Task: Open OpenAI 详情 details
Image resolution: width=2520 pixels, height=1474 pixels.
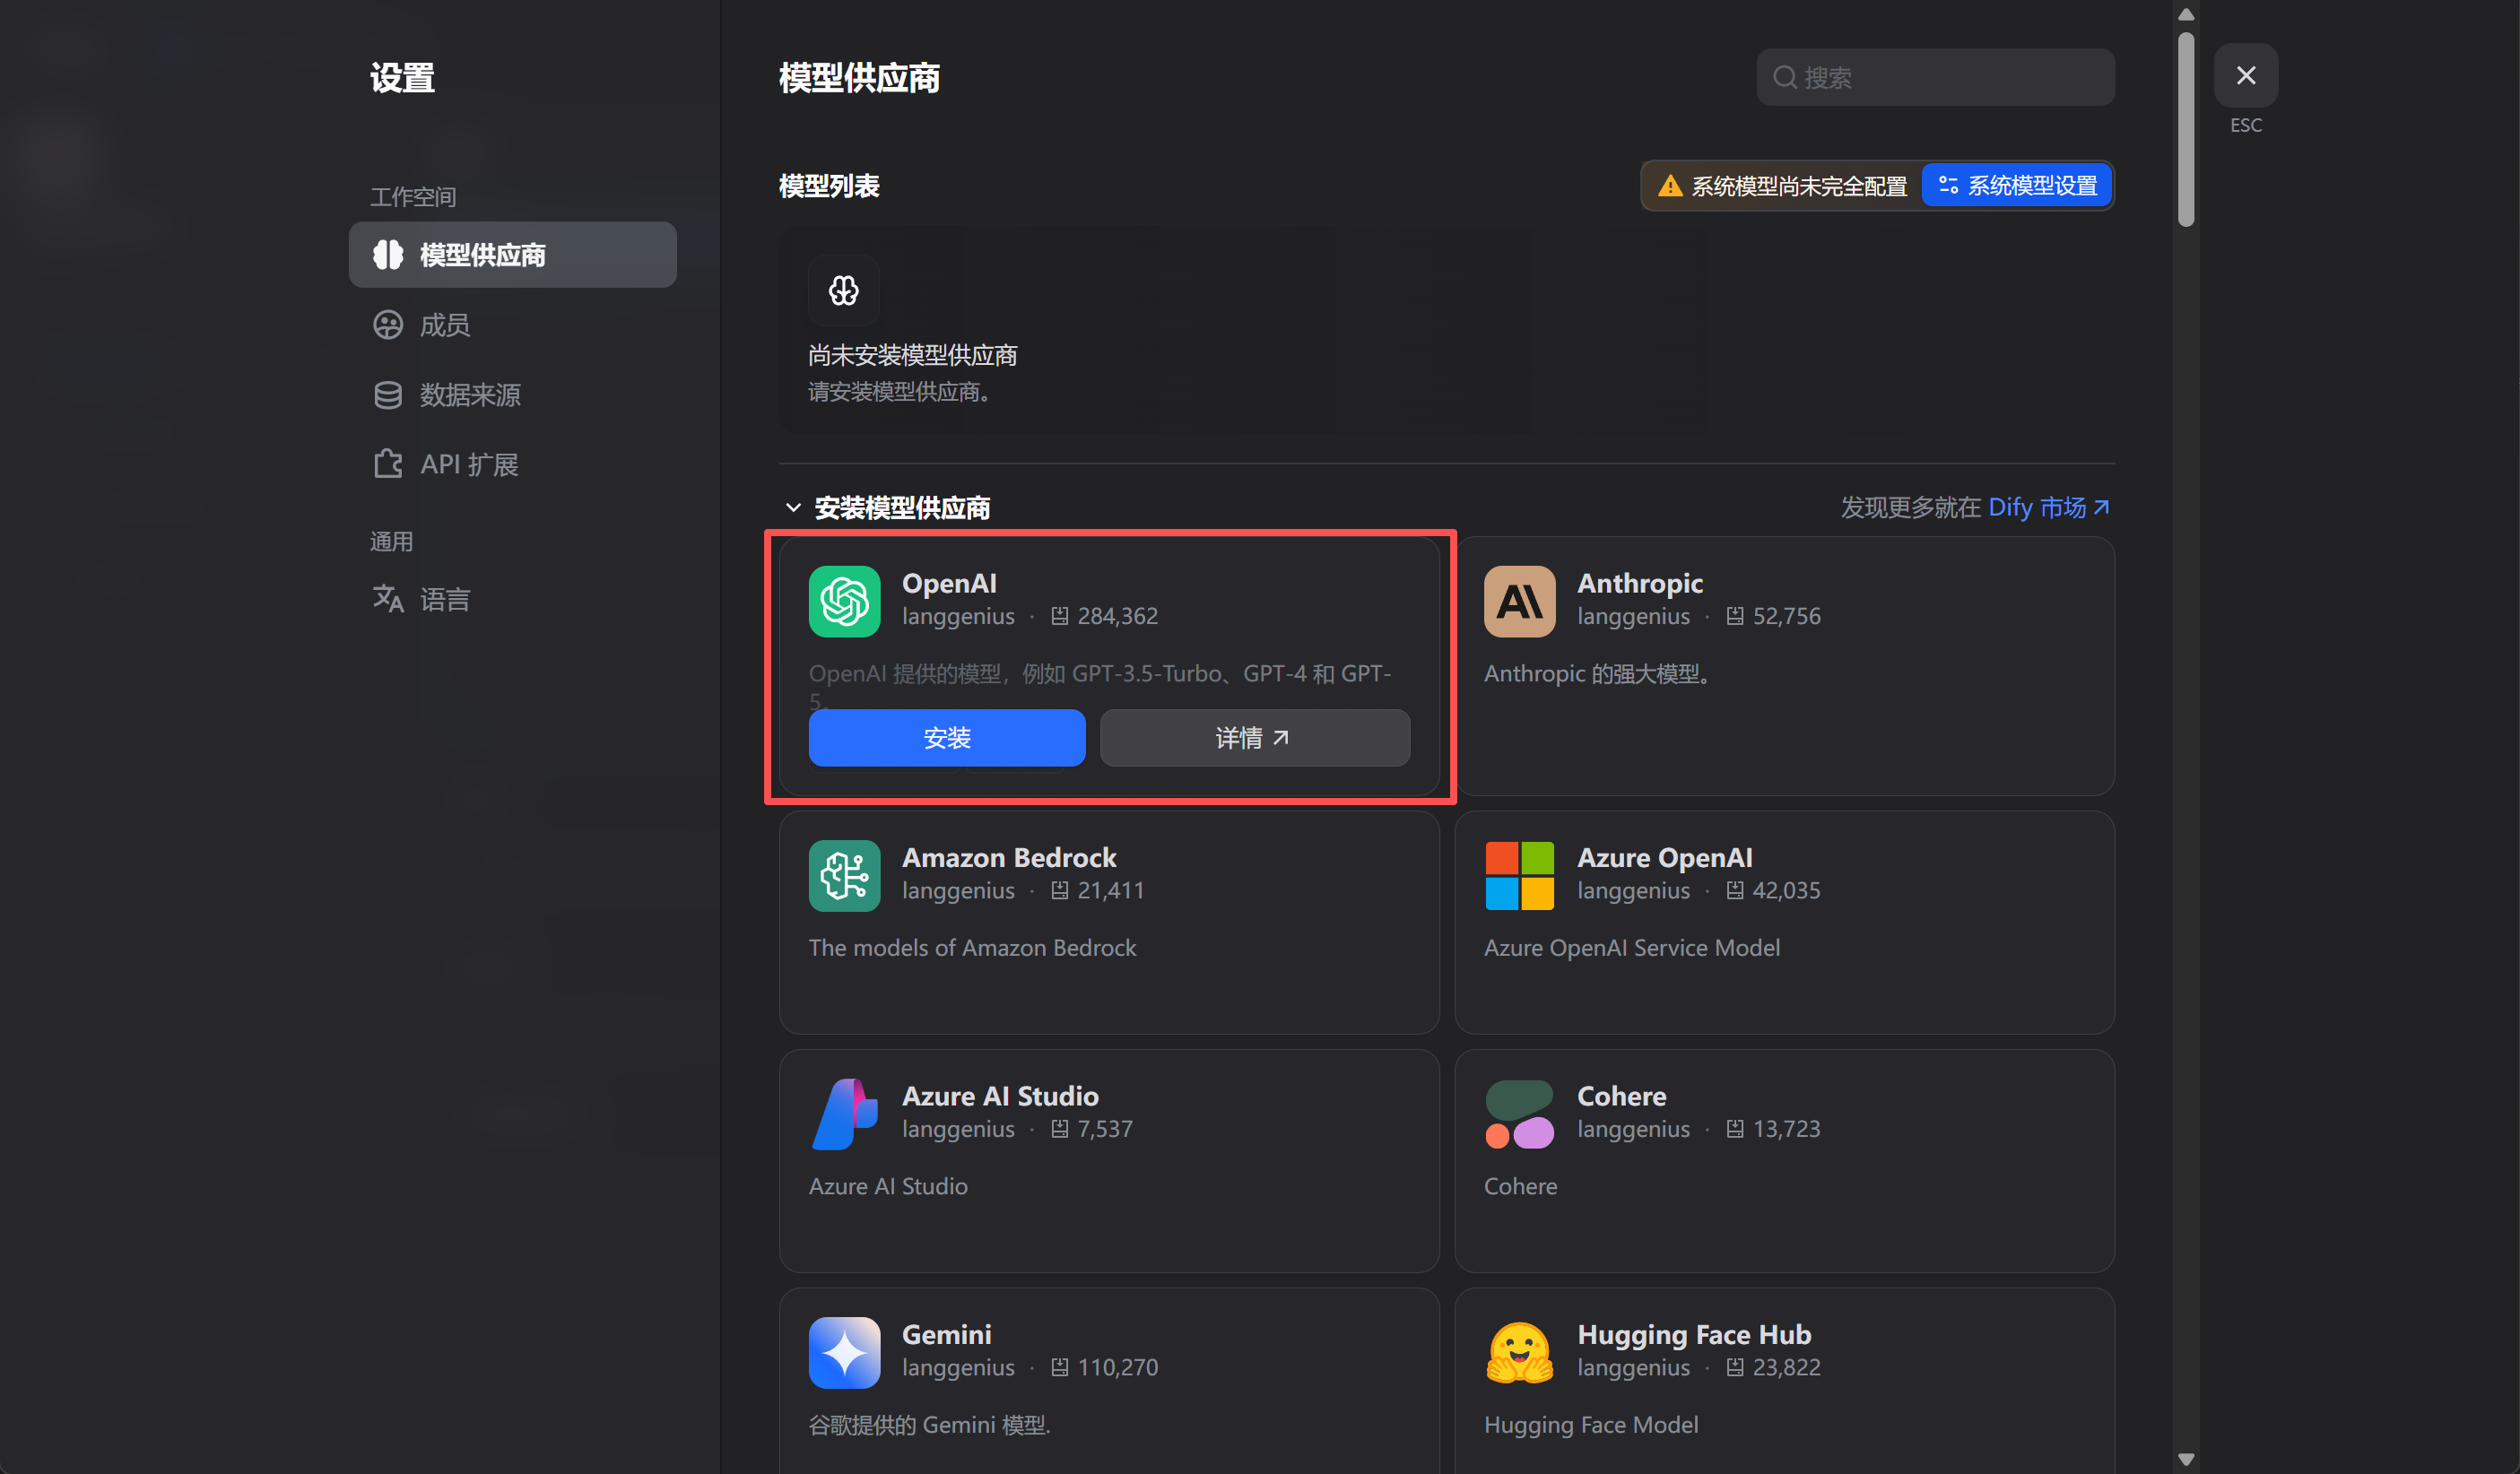Action: (1254, 738)
